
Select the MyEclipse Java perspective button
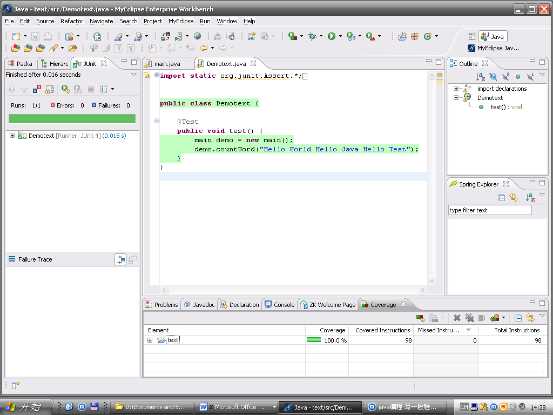pos(494,48)
